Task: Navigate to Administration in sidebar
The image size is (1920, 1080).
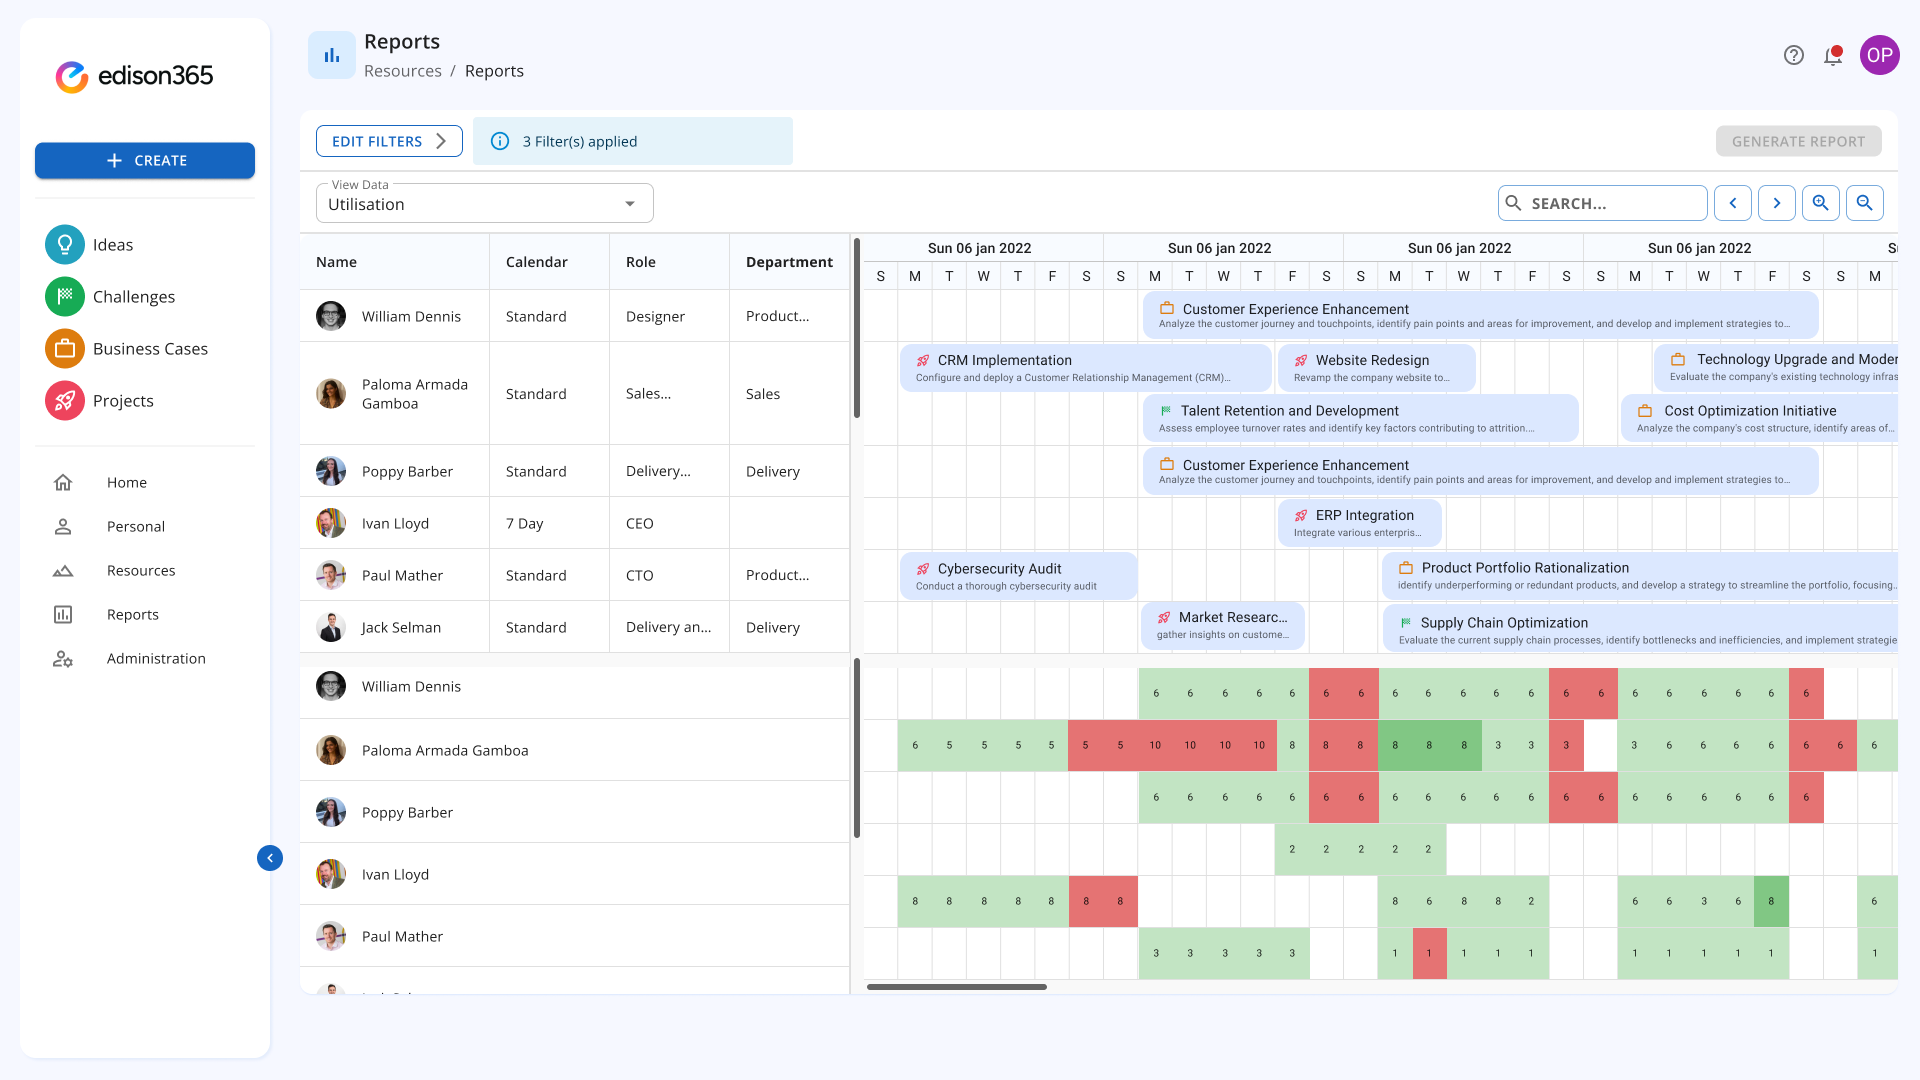Action: point(156,658)
